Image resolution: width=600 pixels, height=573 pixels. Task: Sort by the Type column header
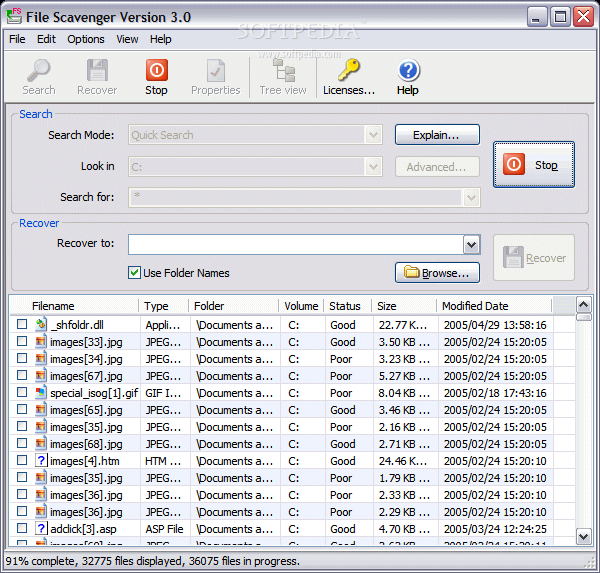pos(163,306)
